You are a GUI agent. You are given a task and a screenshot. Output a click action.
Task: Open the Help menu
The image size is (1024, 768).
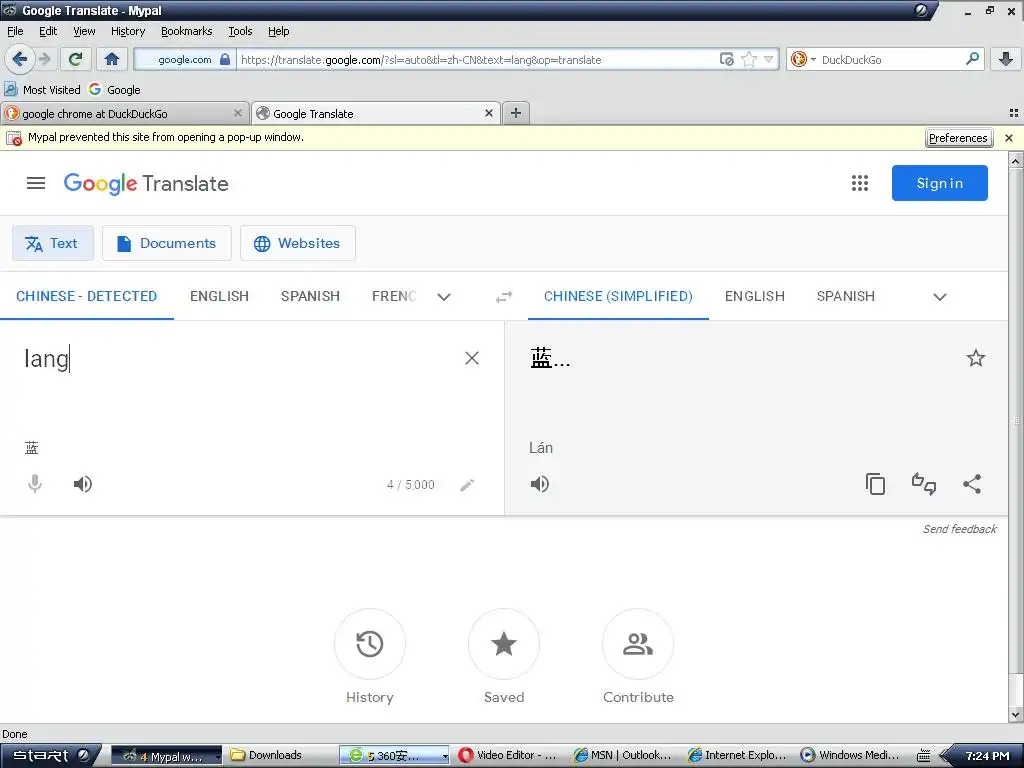click(x=278, y=31)
